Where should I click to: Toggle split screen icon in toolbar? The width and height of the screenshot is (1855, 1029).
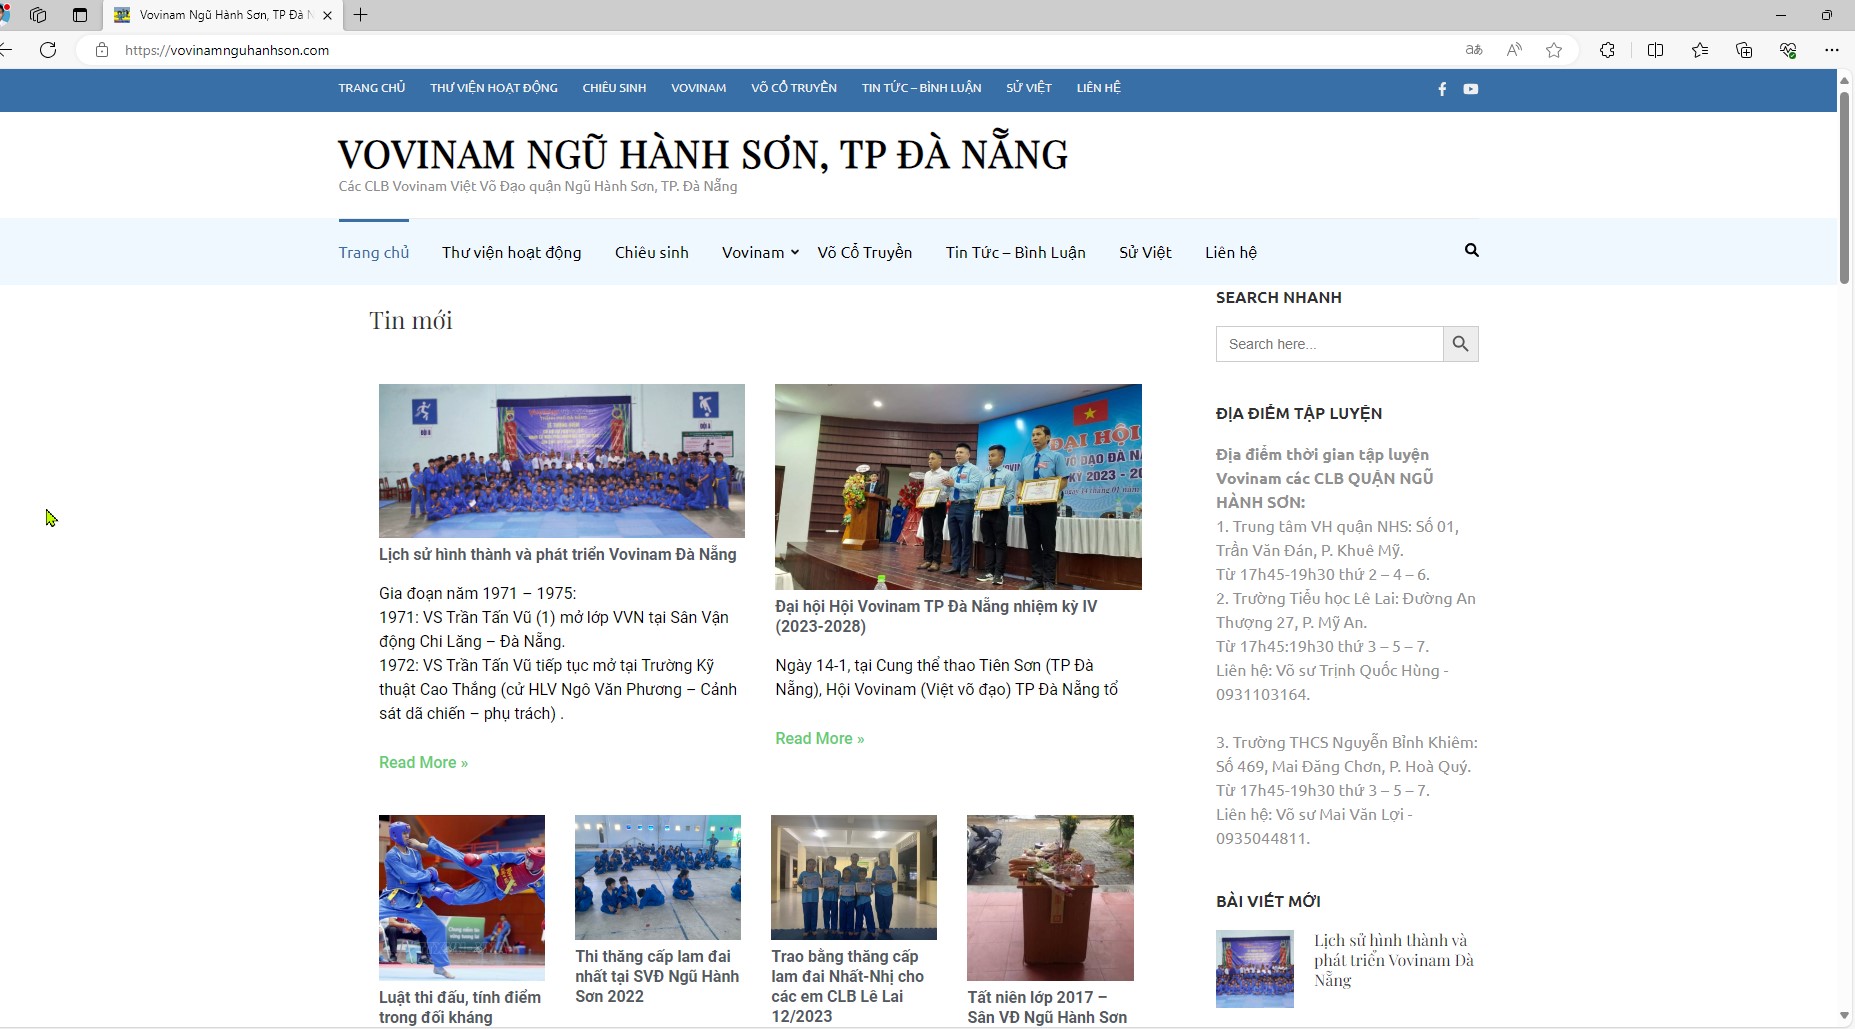[1655, 50]
